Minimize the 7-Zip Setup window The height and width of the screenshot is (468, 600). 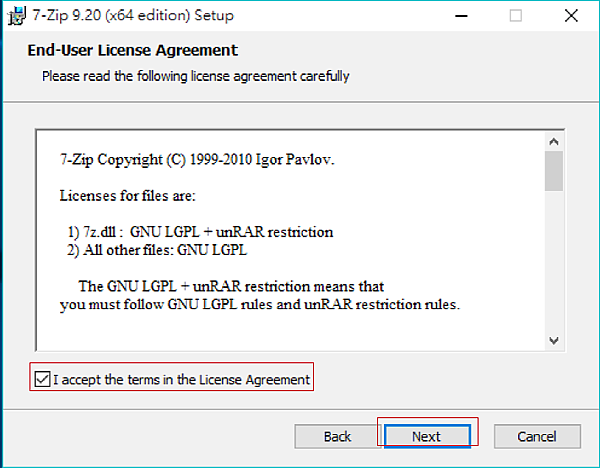coord(461,16)
